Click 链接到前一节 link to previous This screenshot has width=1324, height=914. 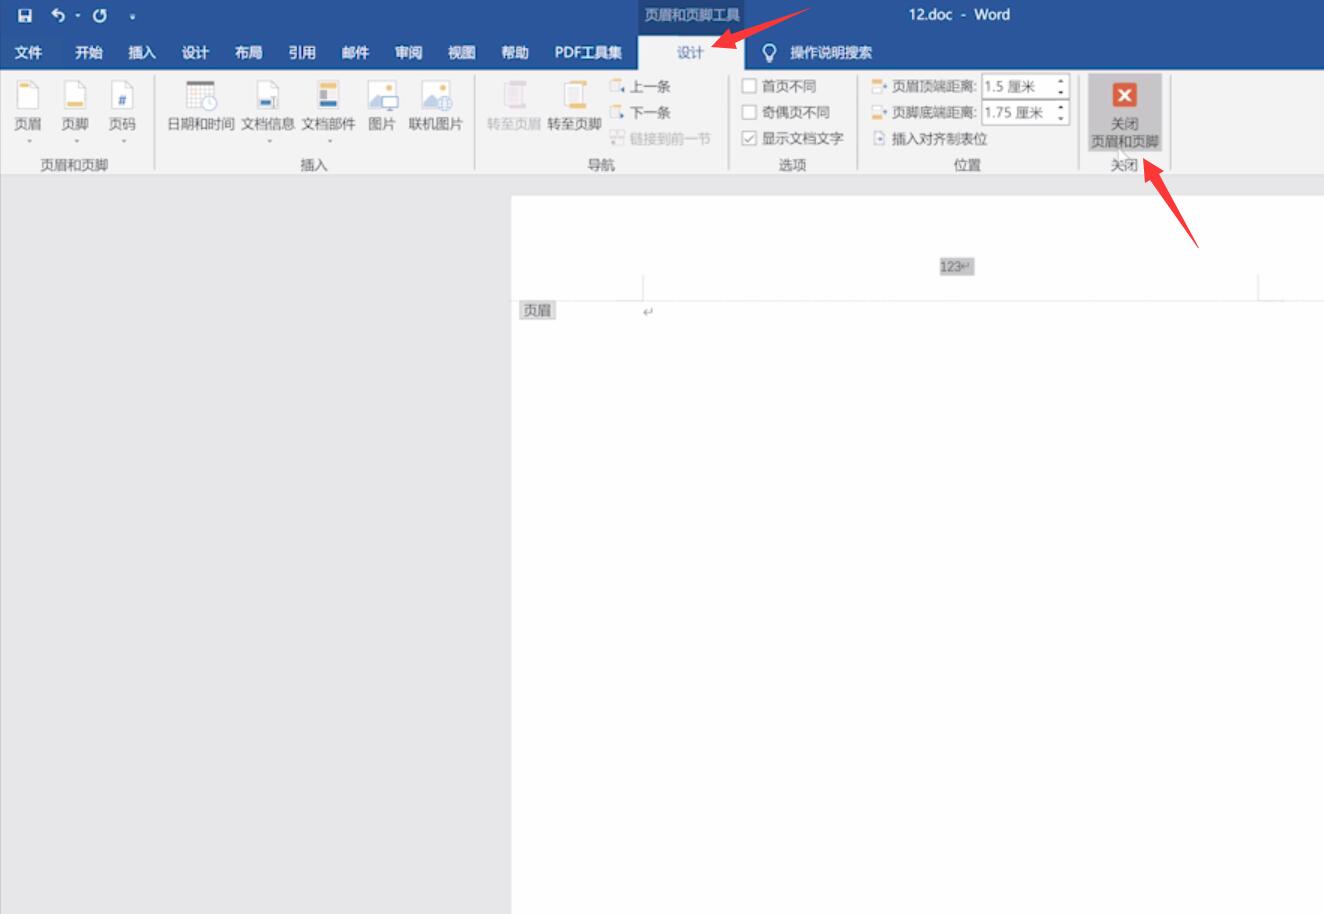click(x=660, y=138)
